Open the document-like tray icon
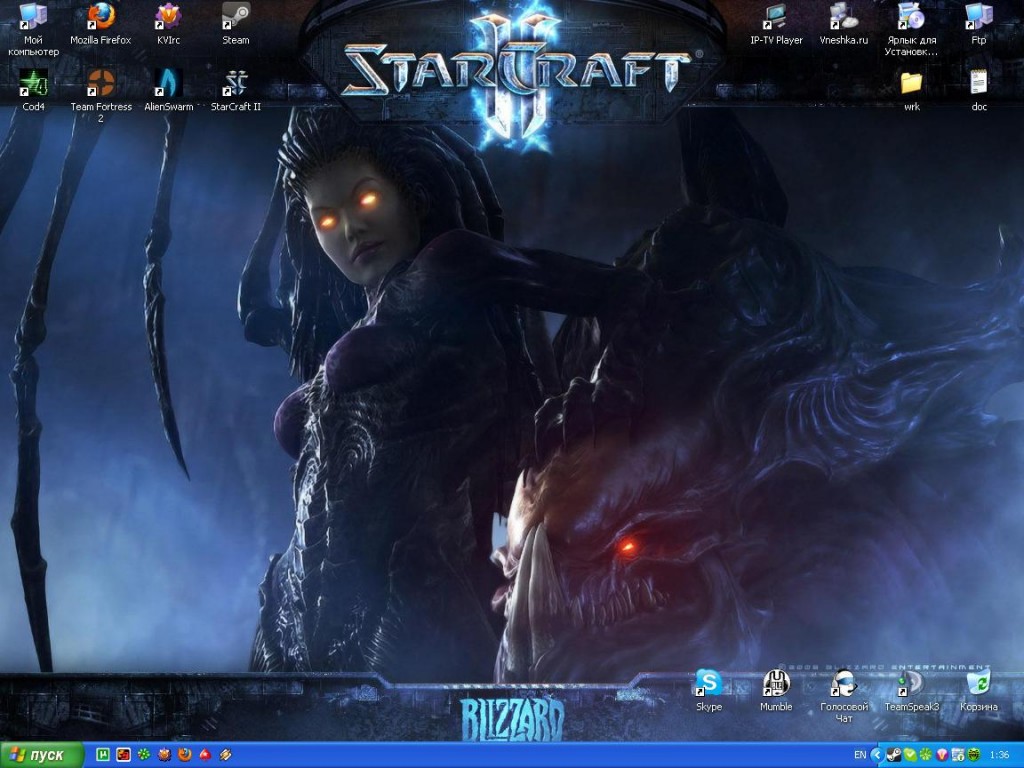The image size is (1024, 768). [957, 756]
